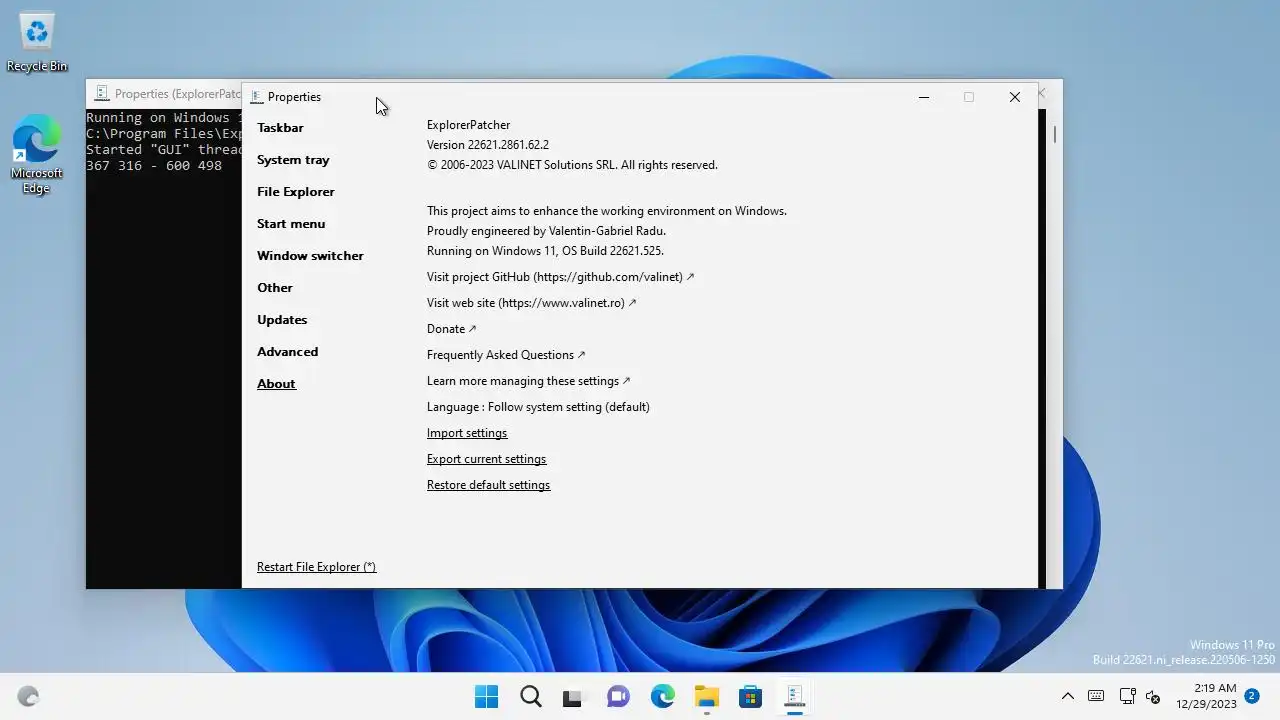Select the Microsoft Edge desktop shortcut
Screen dimensions: 1280x720
click(x=37, y=154)
